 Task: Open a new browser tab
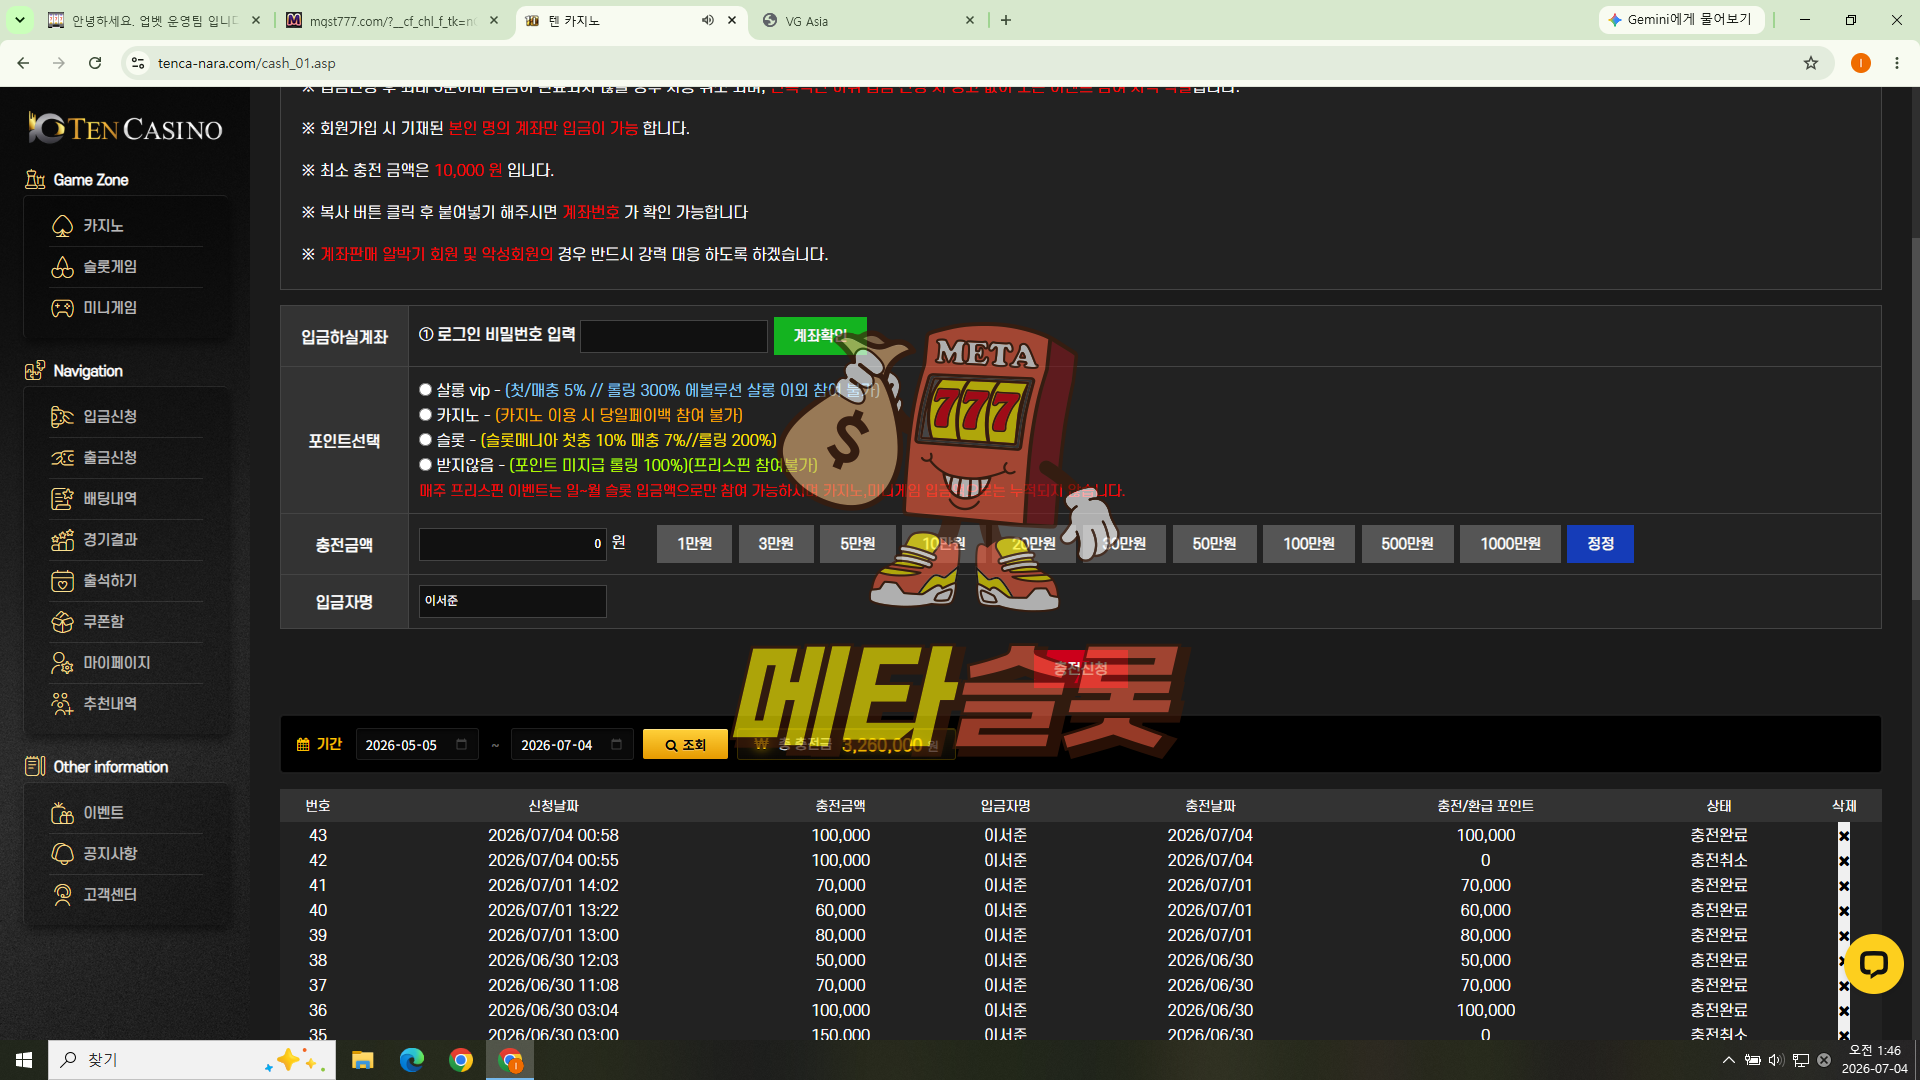click(1006, 20)
